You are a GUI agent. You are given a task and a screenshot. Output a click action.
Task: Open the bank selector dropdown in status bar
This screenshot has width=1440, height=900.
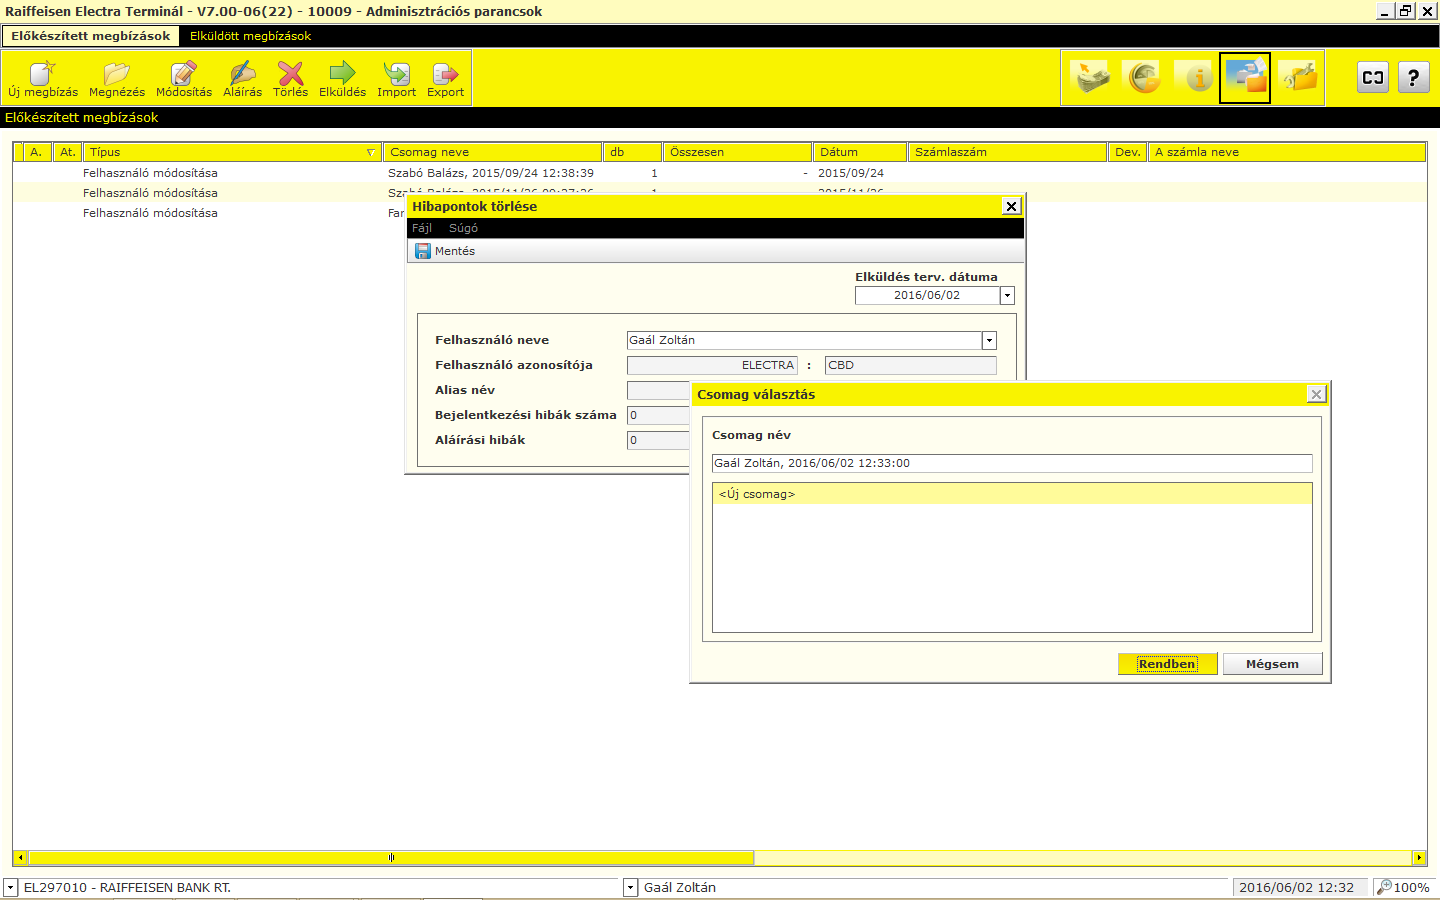click(10, 887)
